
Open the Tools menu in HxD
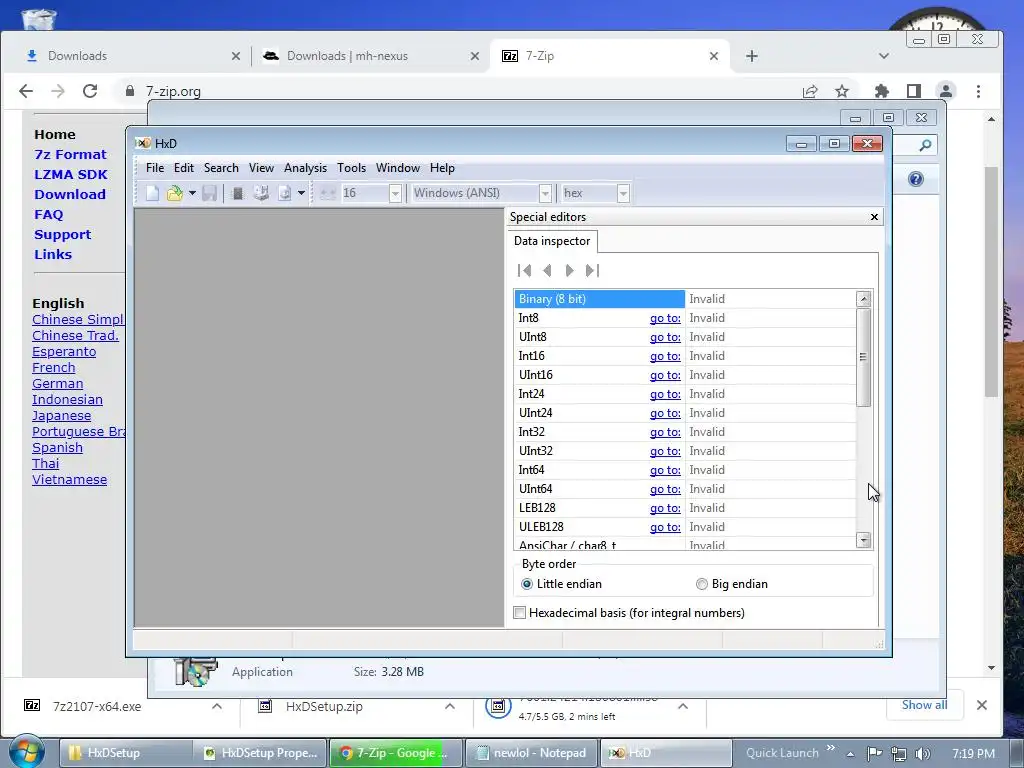point(351,168)
